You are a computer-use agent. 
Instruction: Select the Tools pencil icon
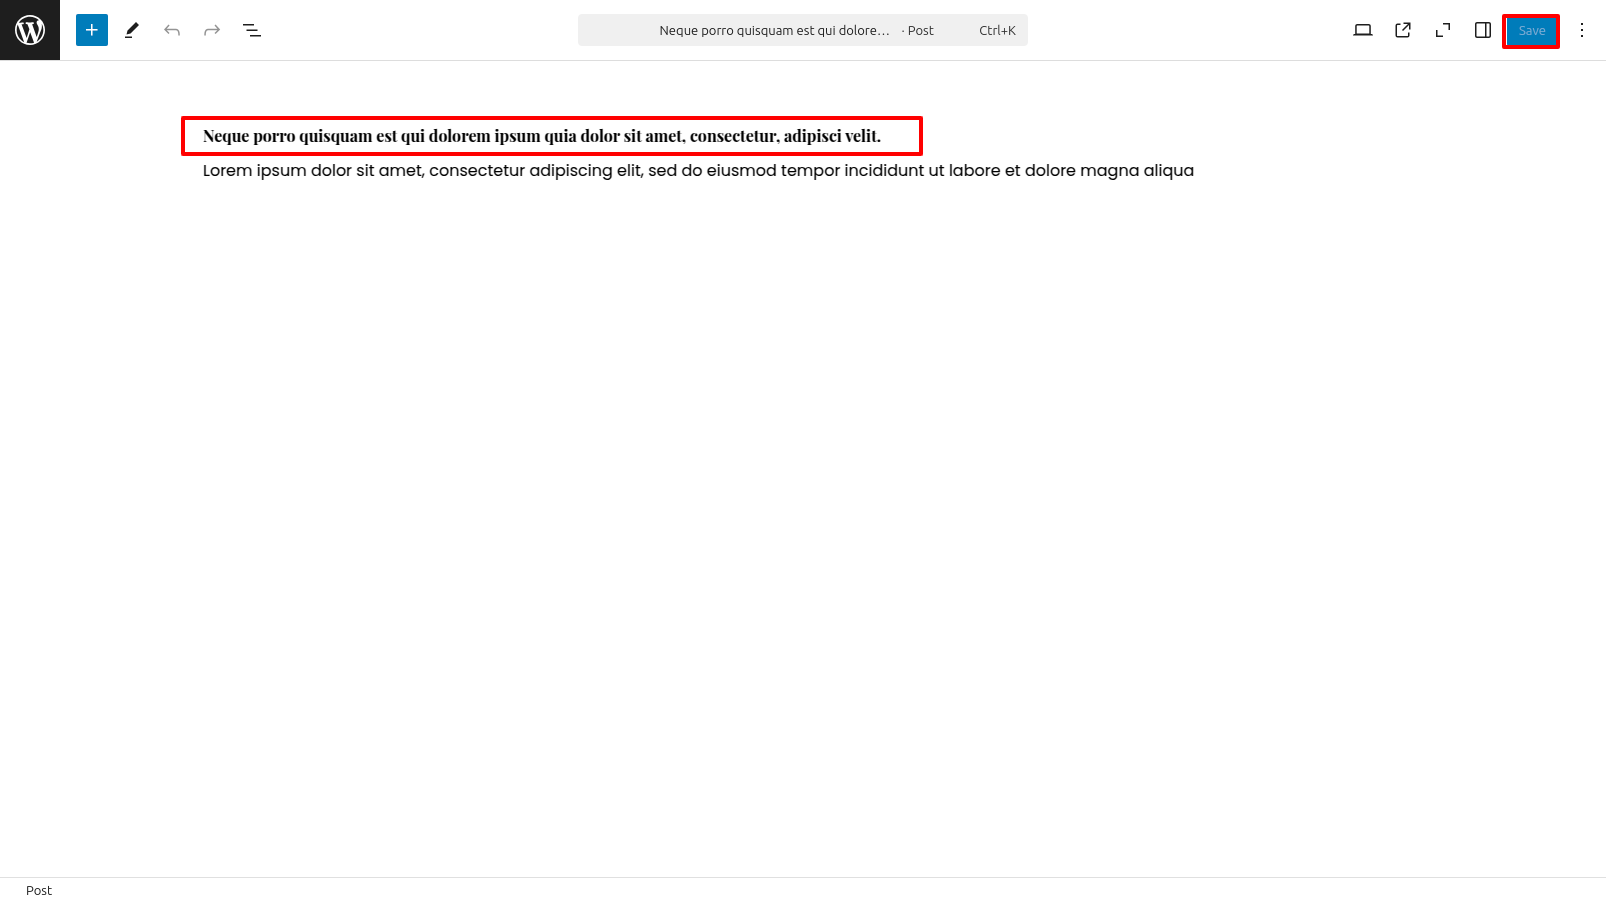(x=132, y=30)
